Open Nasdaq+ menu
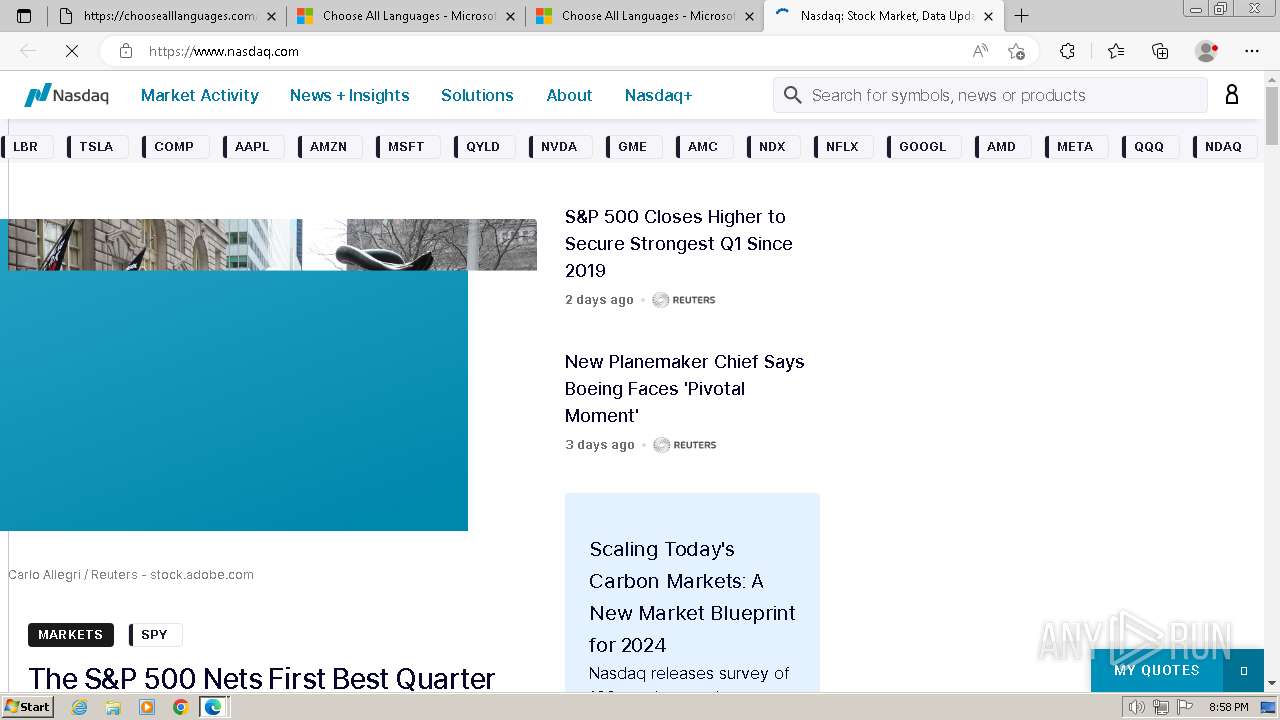1280x720 pixels. point(658,95)
